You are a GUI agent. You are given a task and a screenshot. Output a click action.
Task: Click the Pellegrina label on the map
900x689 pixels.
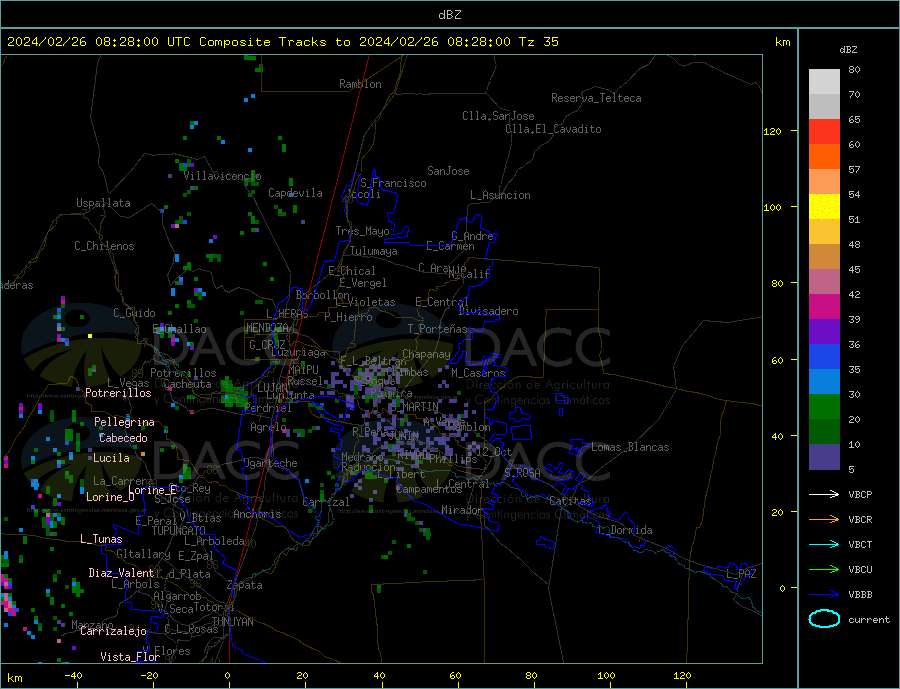coord(125,423)
